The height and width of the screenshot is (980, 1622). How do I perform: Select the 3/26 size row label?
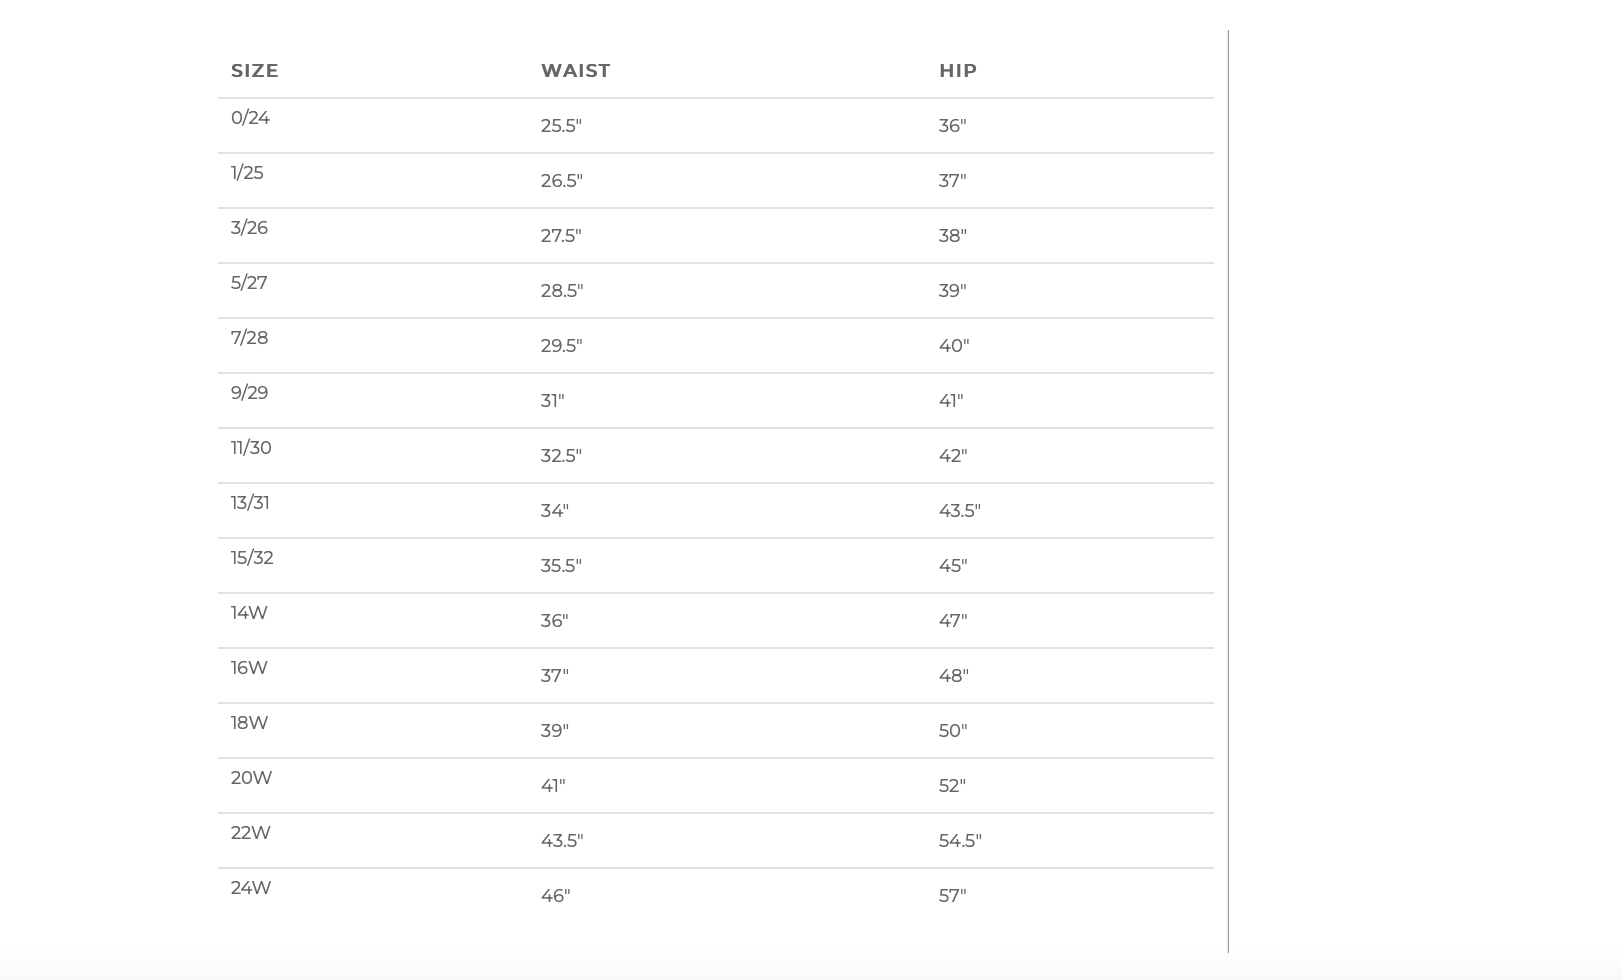pyautogui.click(x=249, y=228)
